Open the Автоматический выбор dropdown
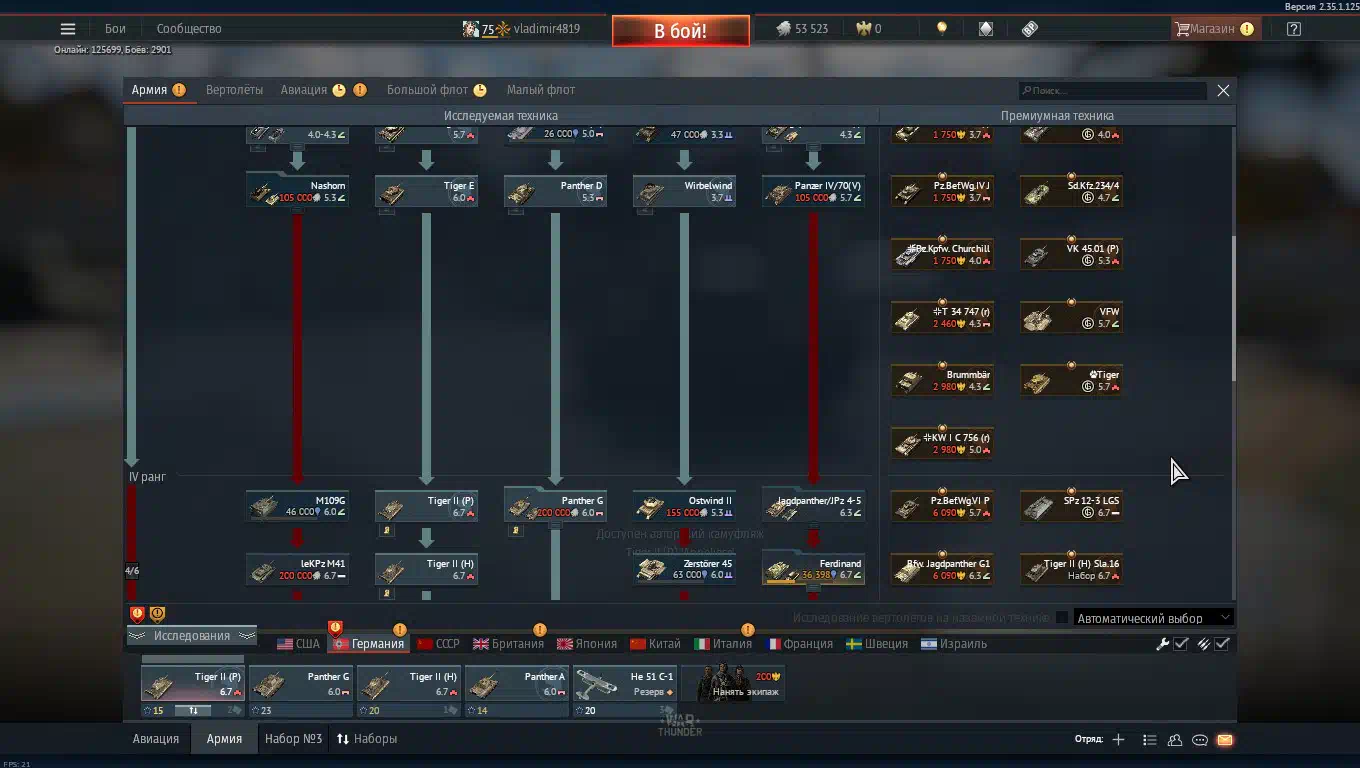 point(1154,618)
